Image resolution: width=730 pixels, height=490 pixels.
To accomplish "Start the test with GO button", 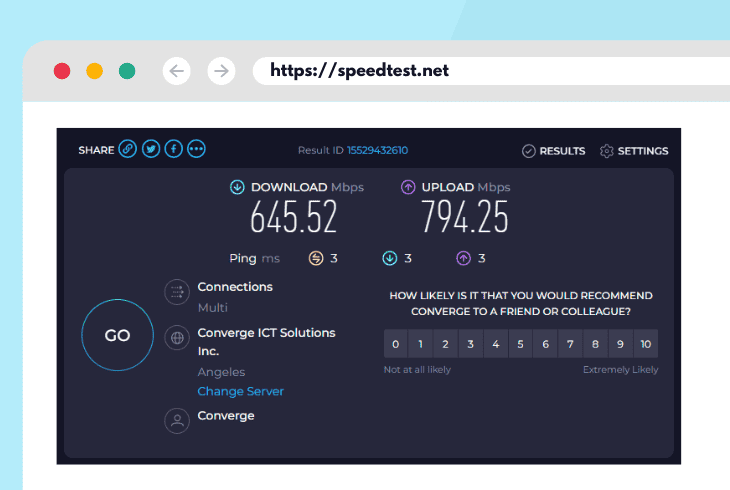I will click(117, 335).
